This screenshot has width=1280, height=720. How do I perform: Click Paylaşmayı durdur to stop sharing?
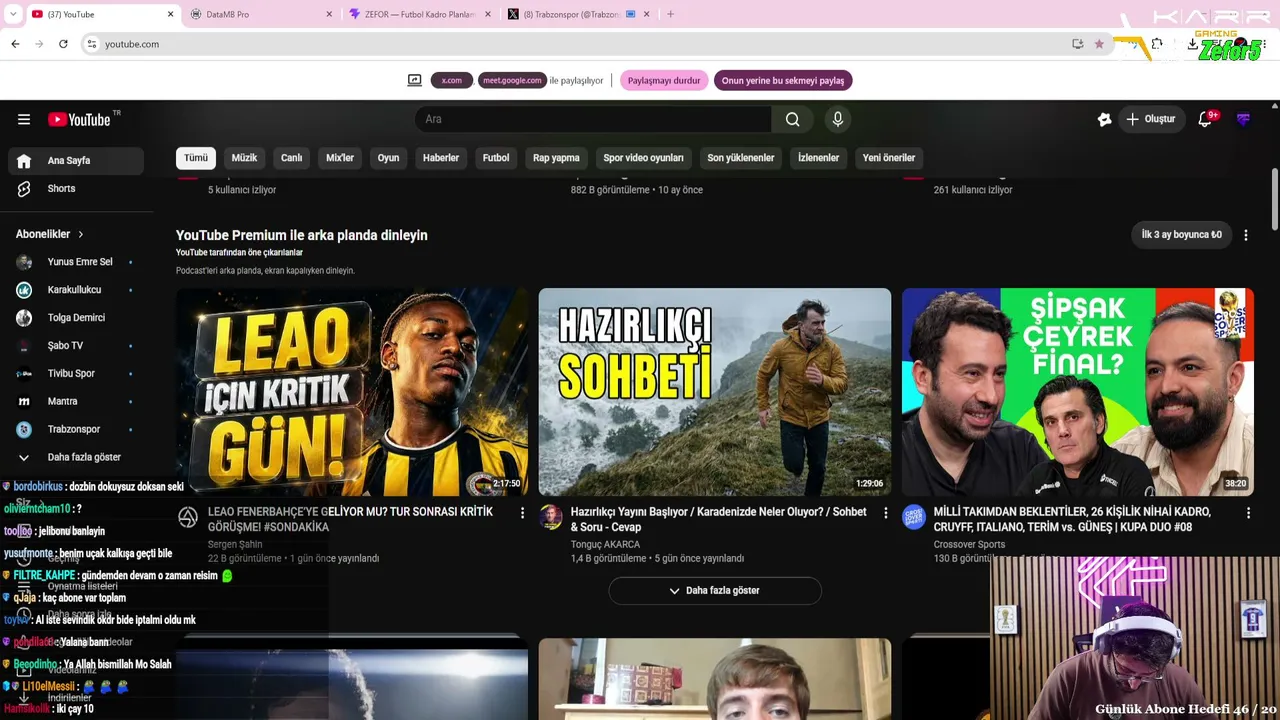pos(664,81)
